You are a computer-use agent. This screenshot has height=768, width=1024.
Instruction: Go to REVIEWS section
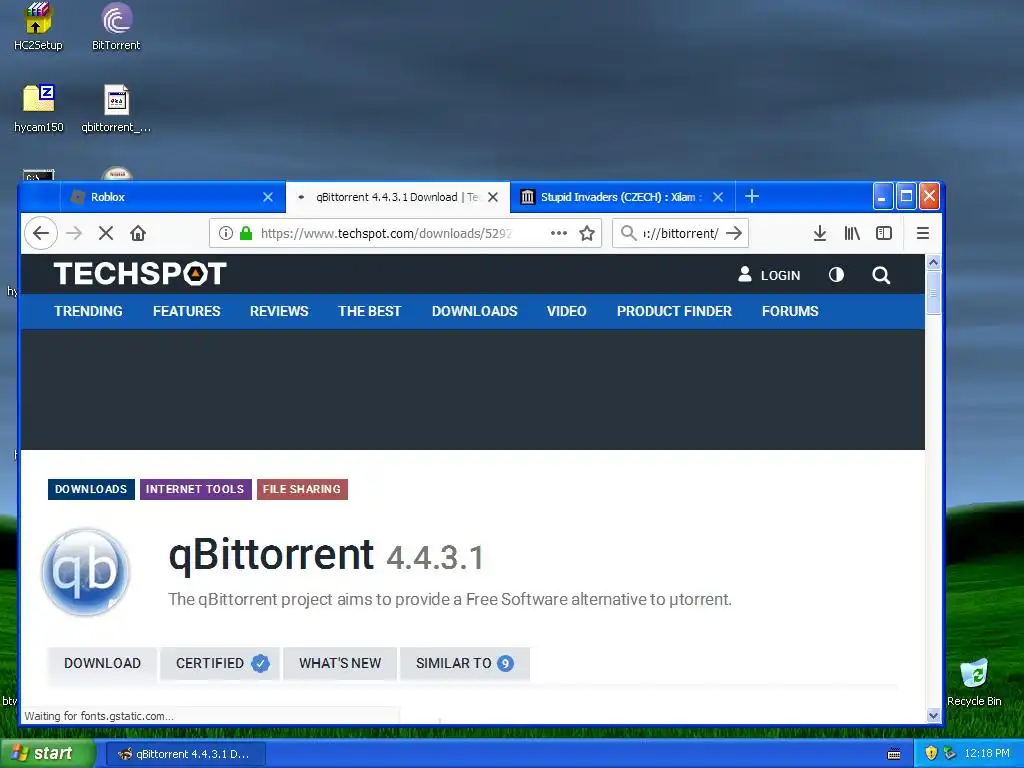tap(279, 312)
